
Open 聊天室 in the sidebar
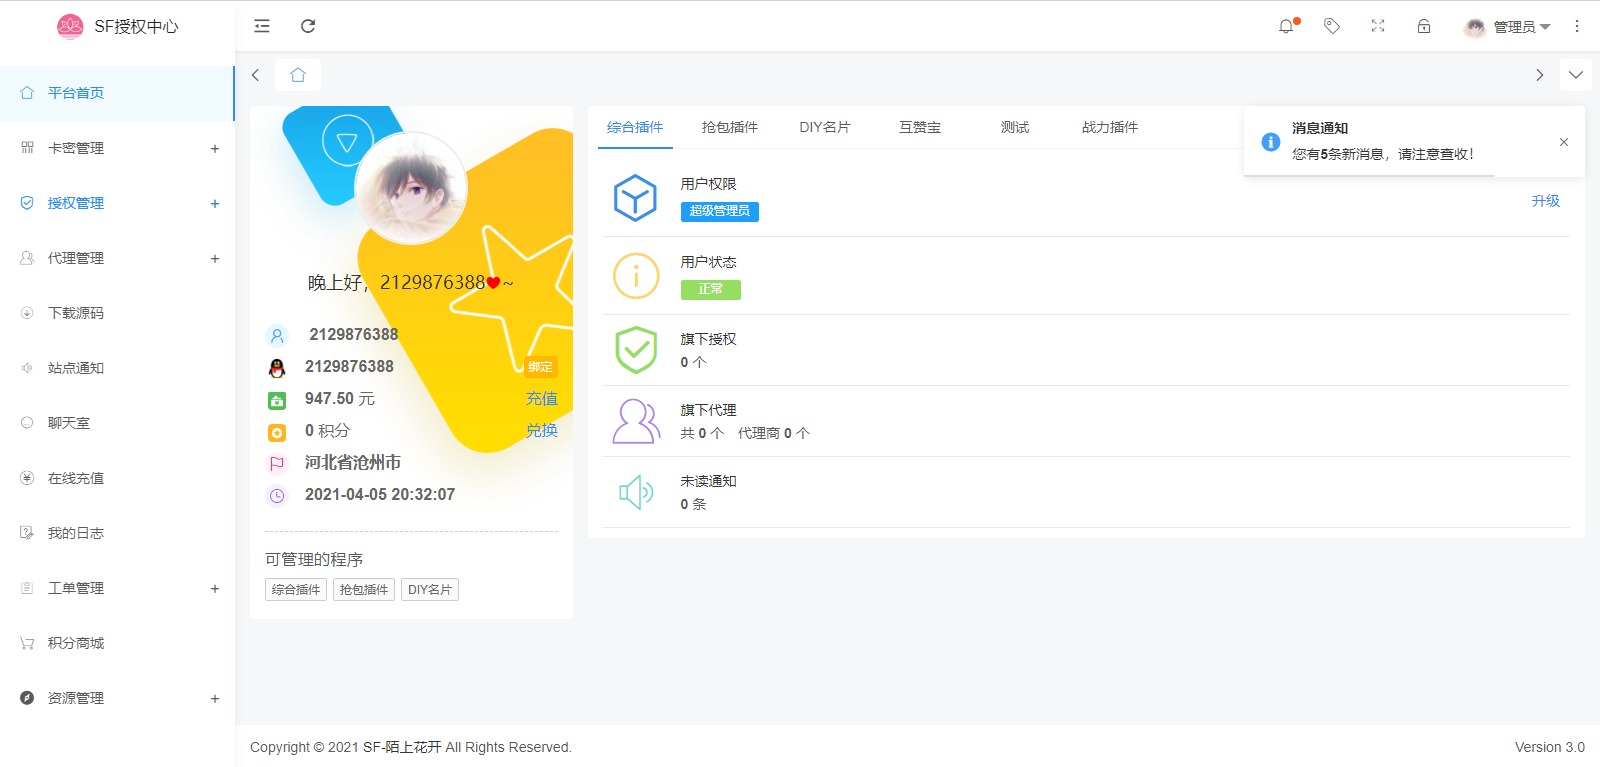click(x=69, y=423)
